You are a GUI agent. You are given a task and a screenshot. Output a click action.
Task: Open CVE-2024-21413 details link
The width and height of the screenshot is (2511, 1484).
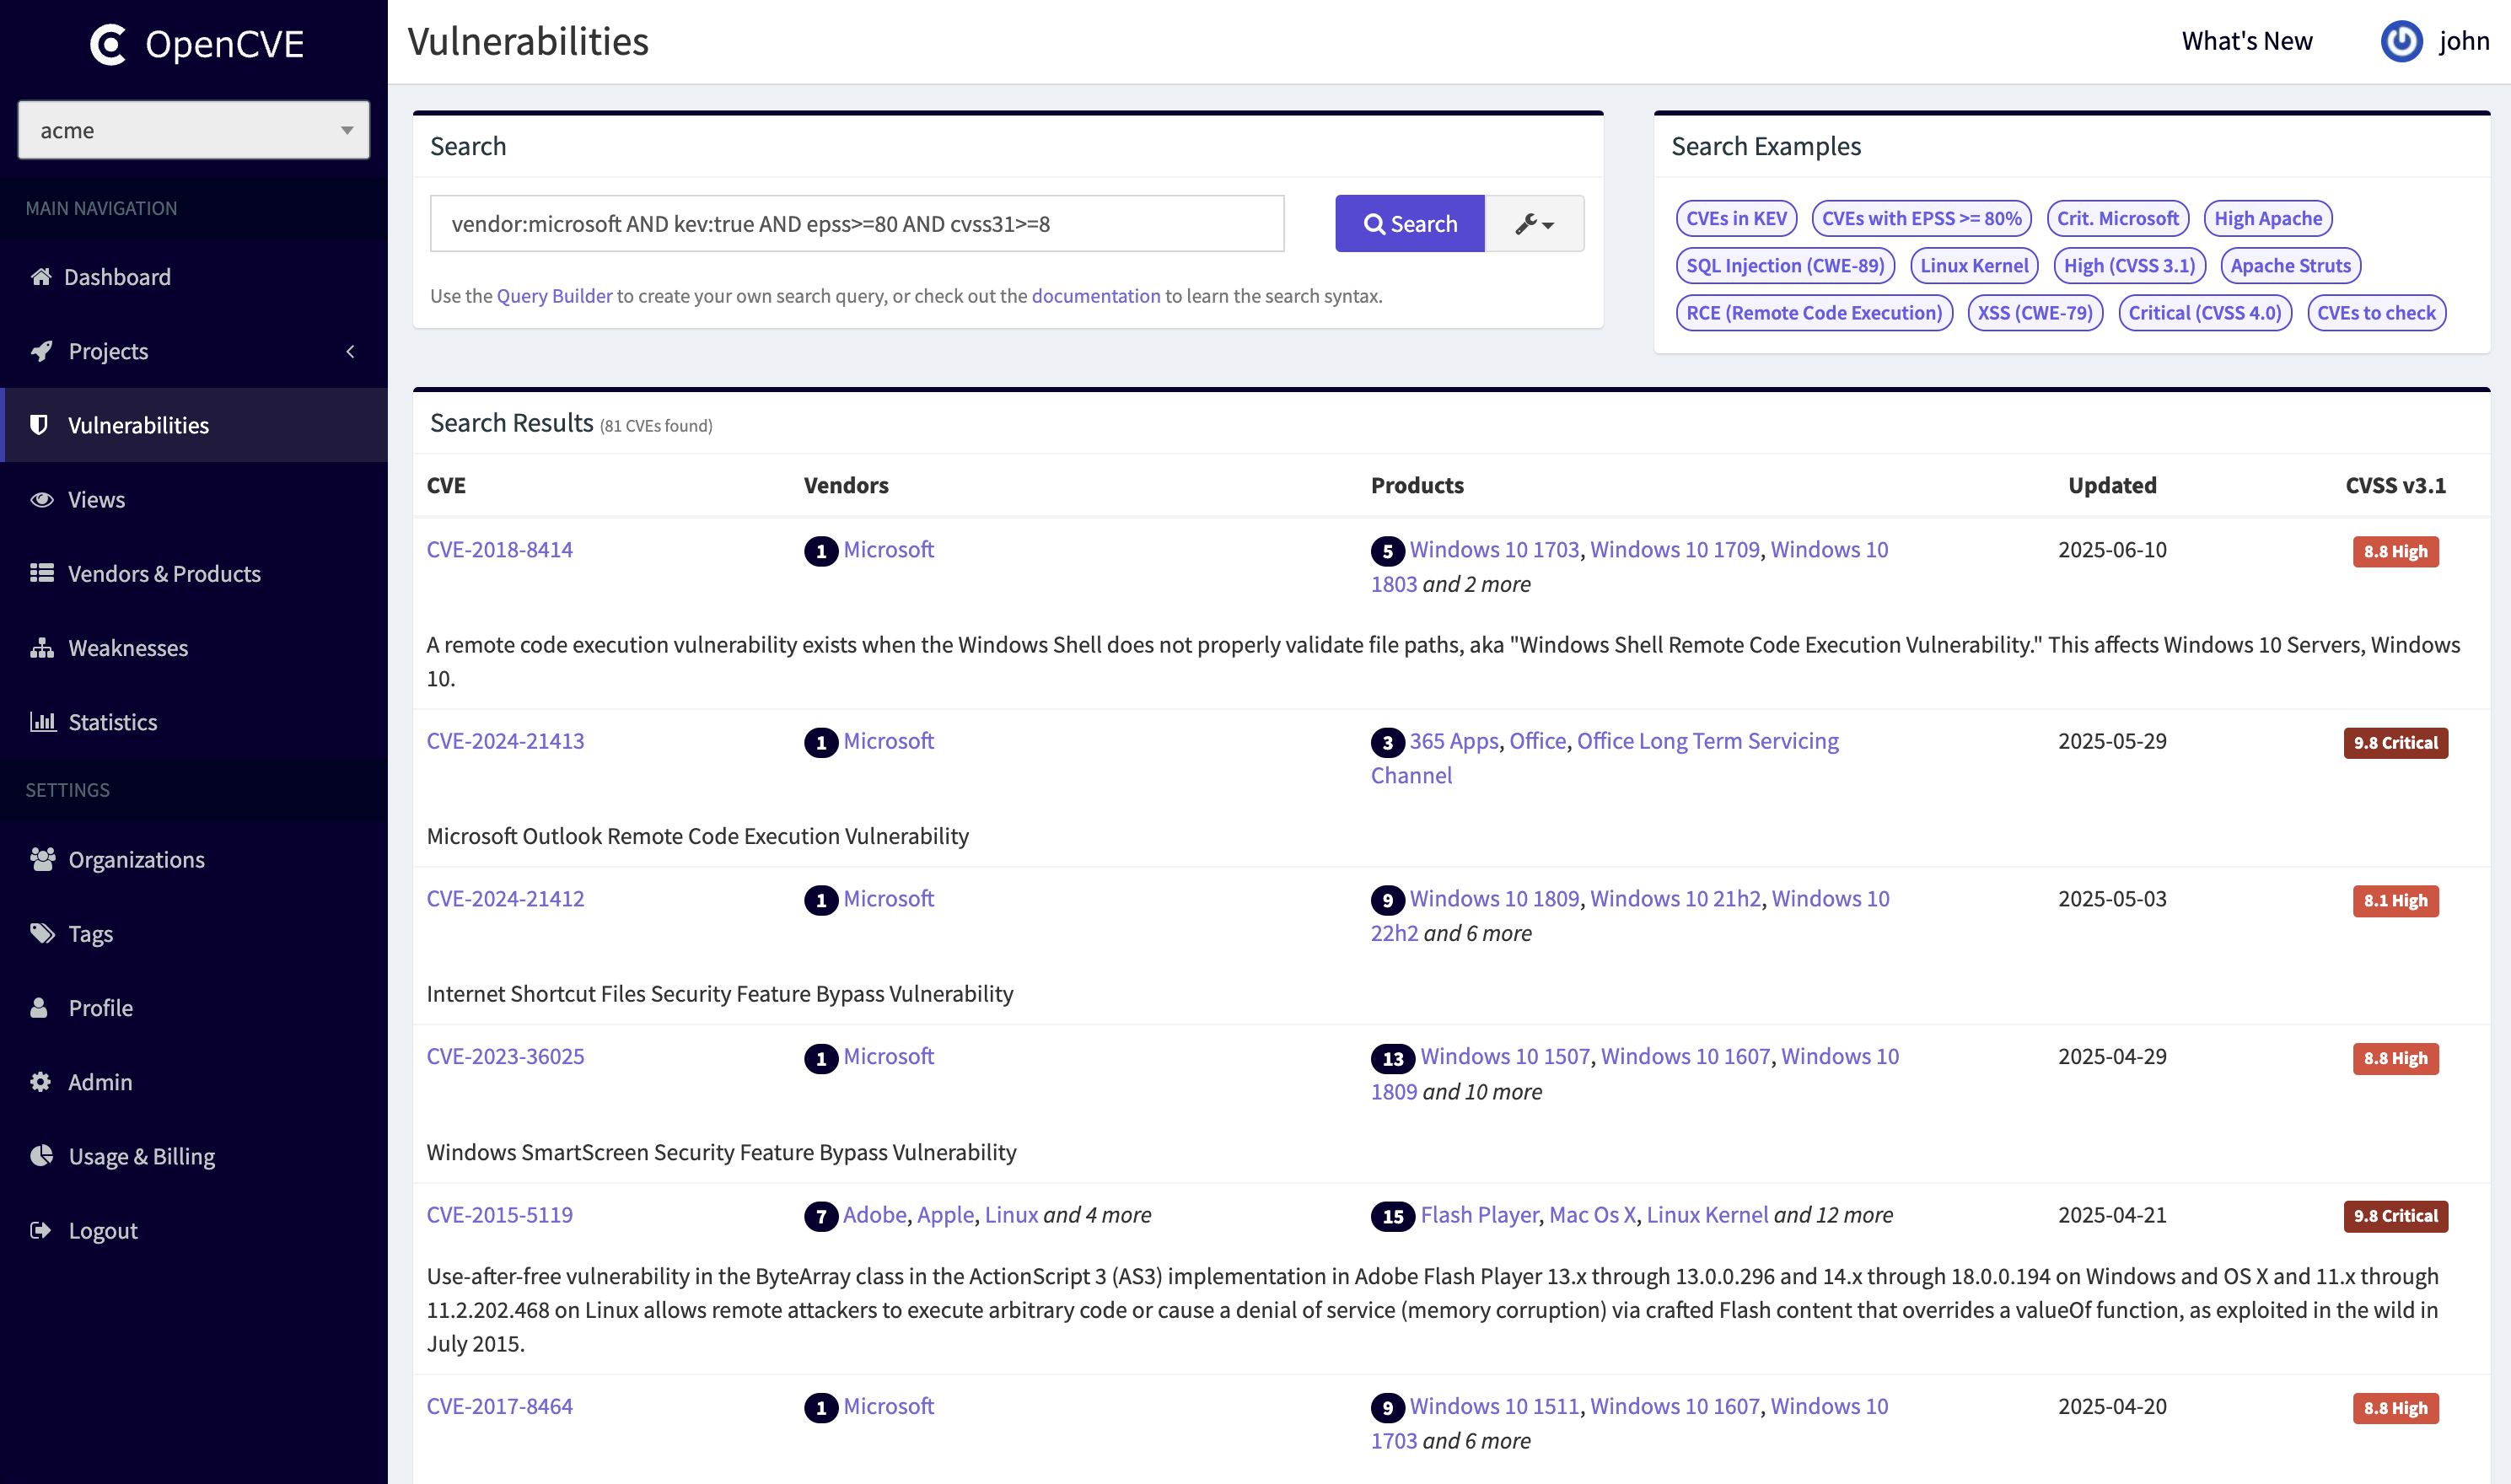(505, 741)
